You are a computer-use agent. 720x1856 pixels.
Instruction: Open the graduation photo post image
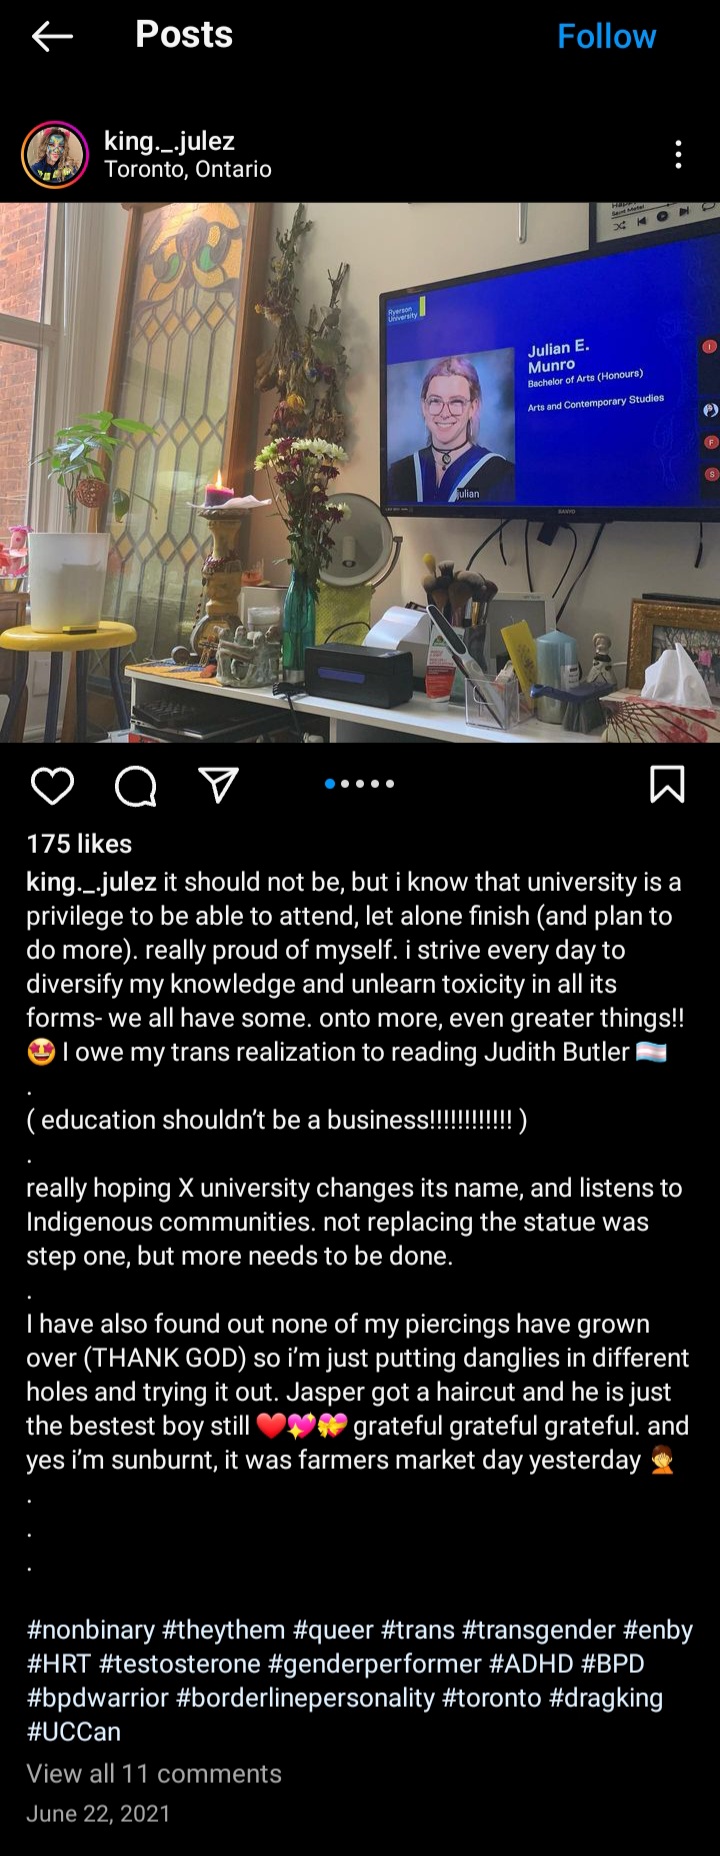click(360, 472)
